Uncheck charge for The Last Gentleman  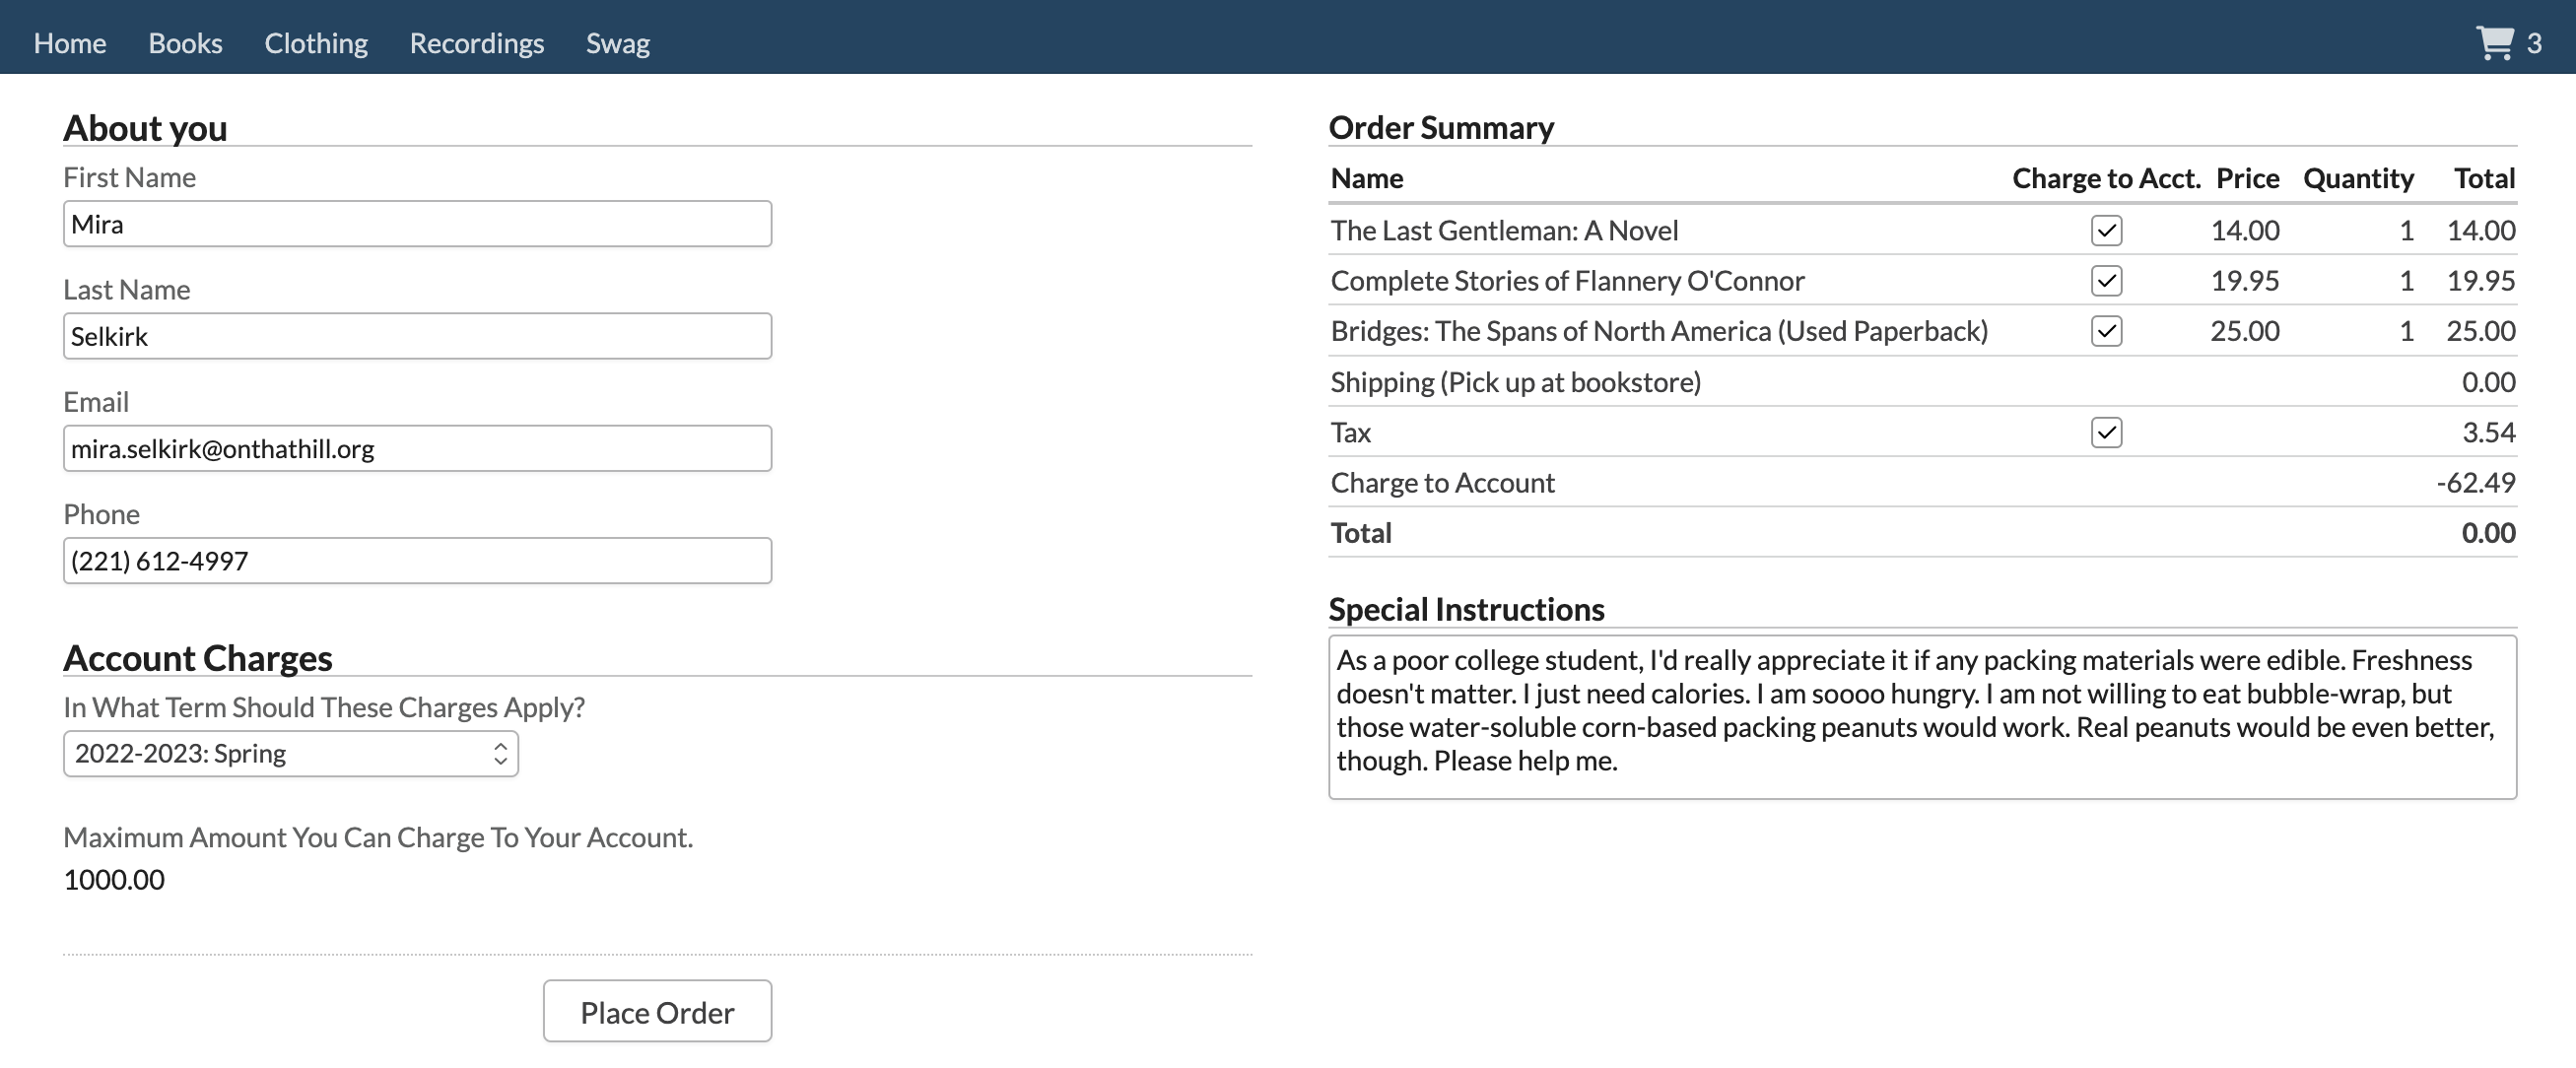point(2106,231)
